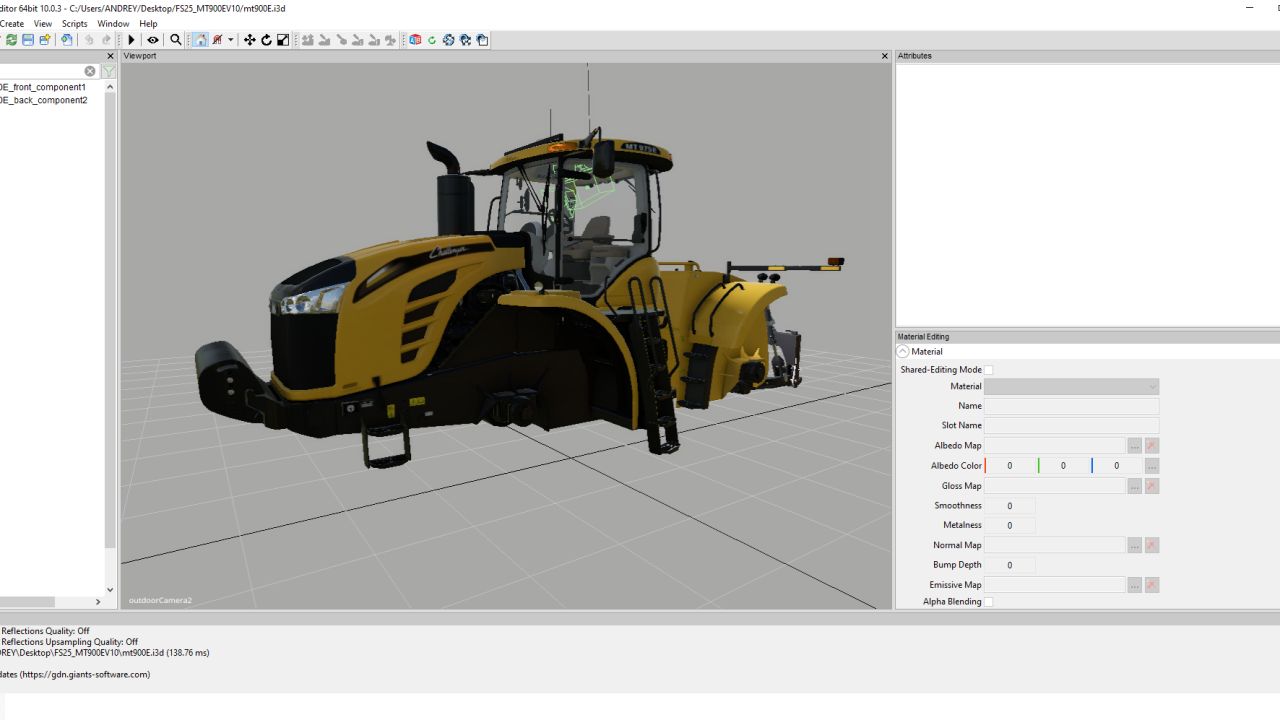
Task: Select the back_component2 tree item
Action: 43,100
